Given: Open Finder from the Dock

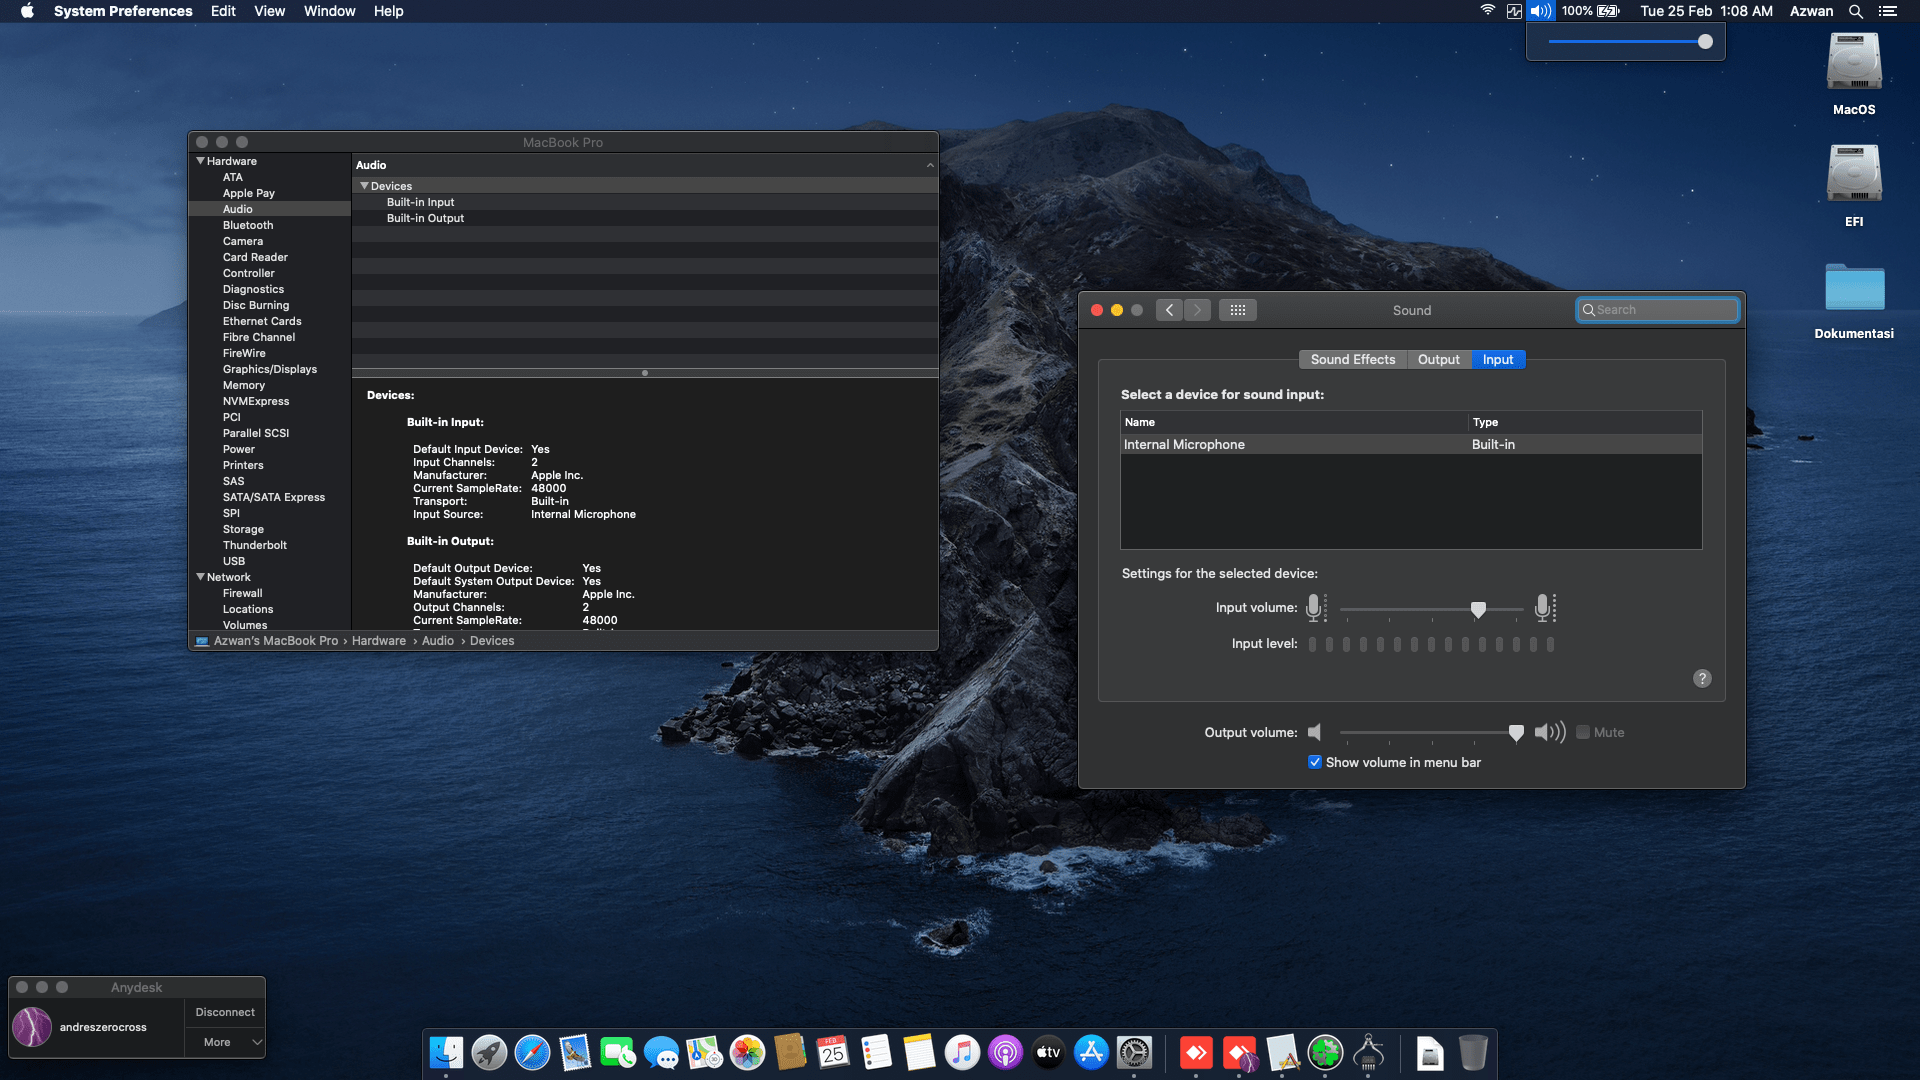Looking at the screenshot, I should (446, 1053).
